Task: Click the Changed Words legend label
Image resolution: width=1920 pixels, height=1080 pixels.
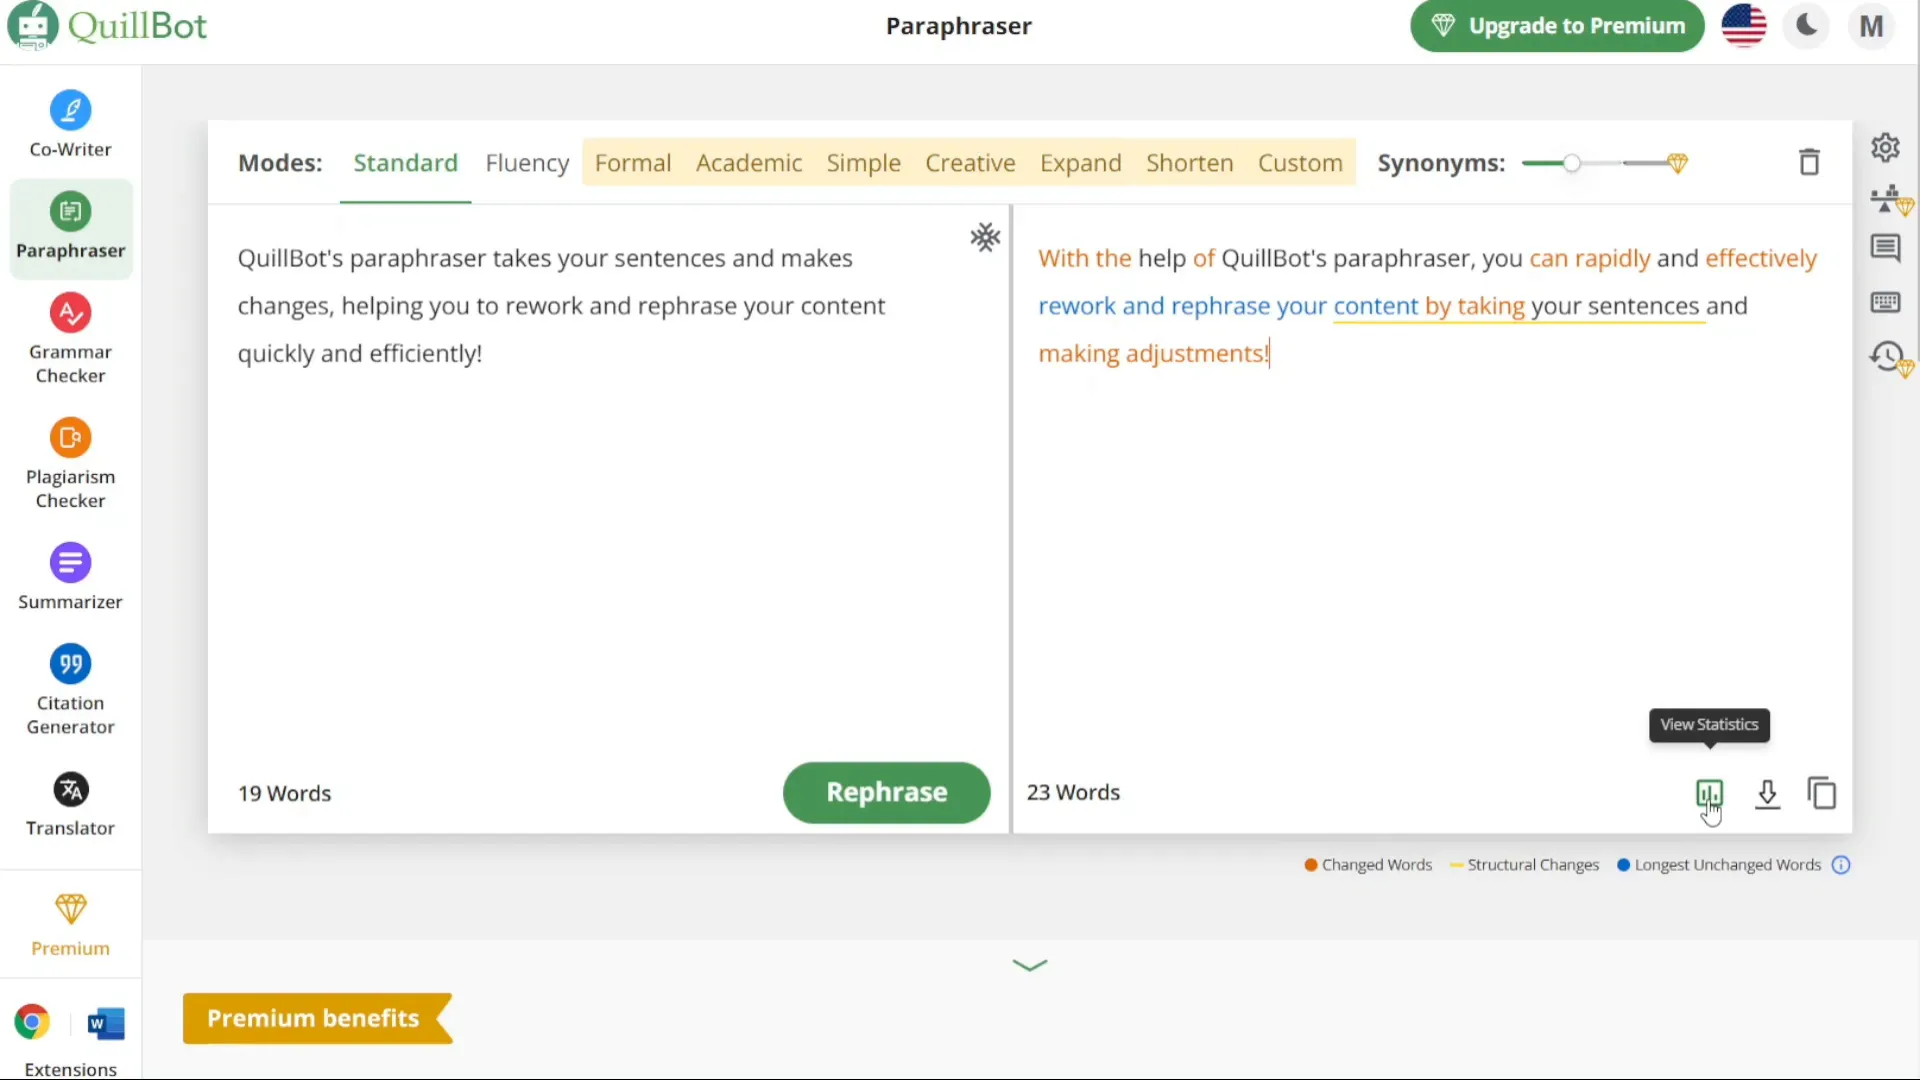Action: click(1376, 865)
